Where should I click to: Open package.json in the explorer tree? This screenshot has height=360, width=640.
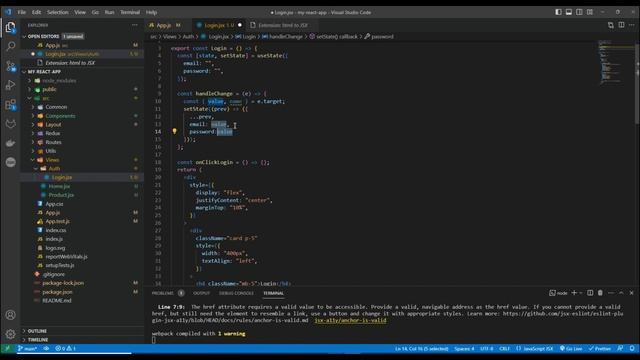[57, 292]
